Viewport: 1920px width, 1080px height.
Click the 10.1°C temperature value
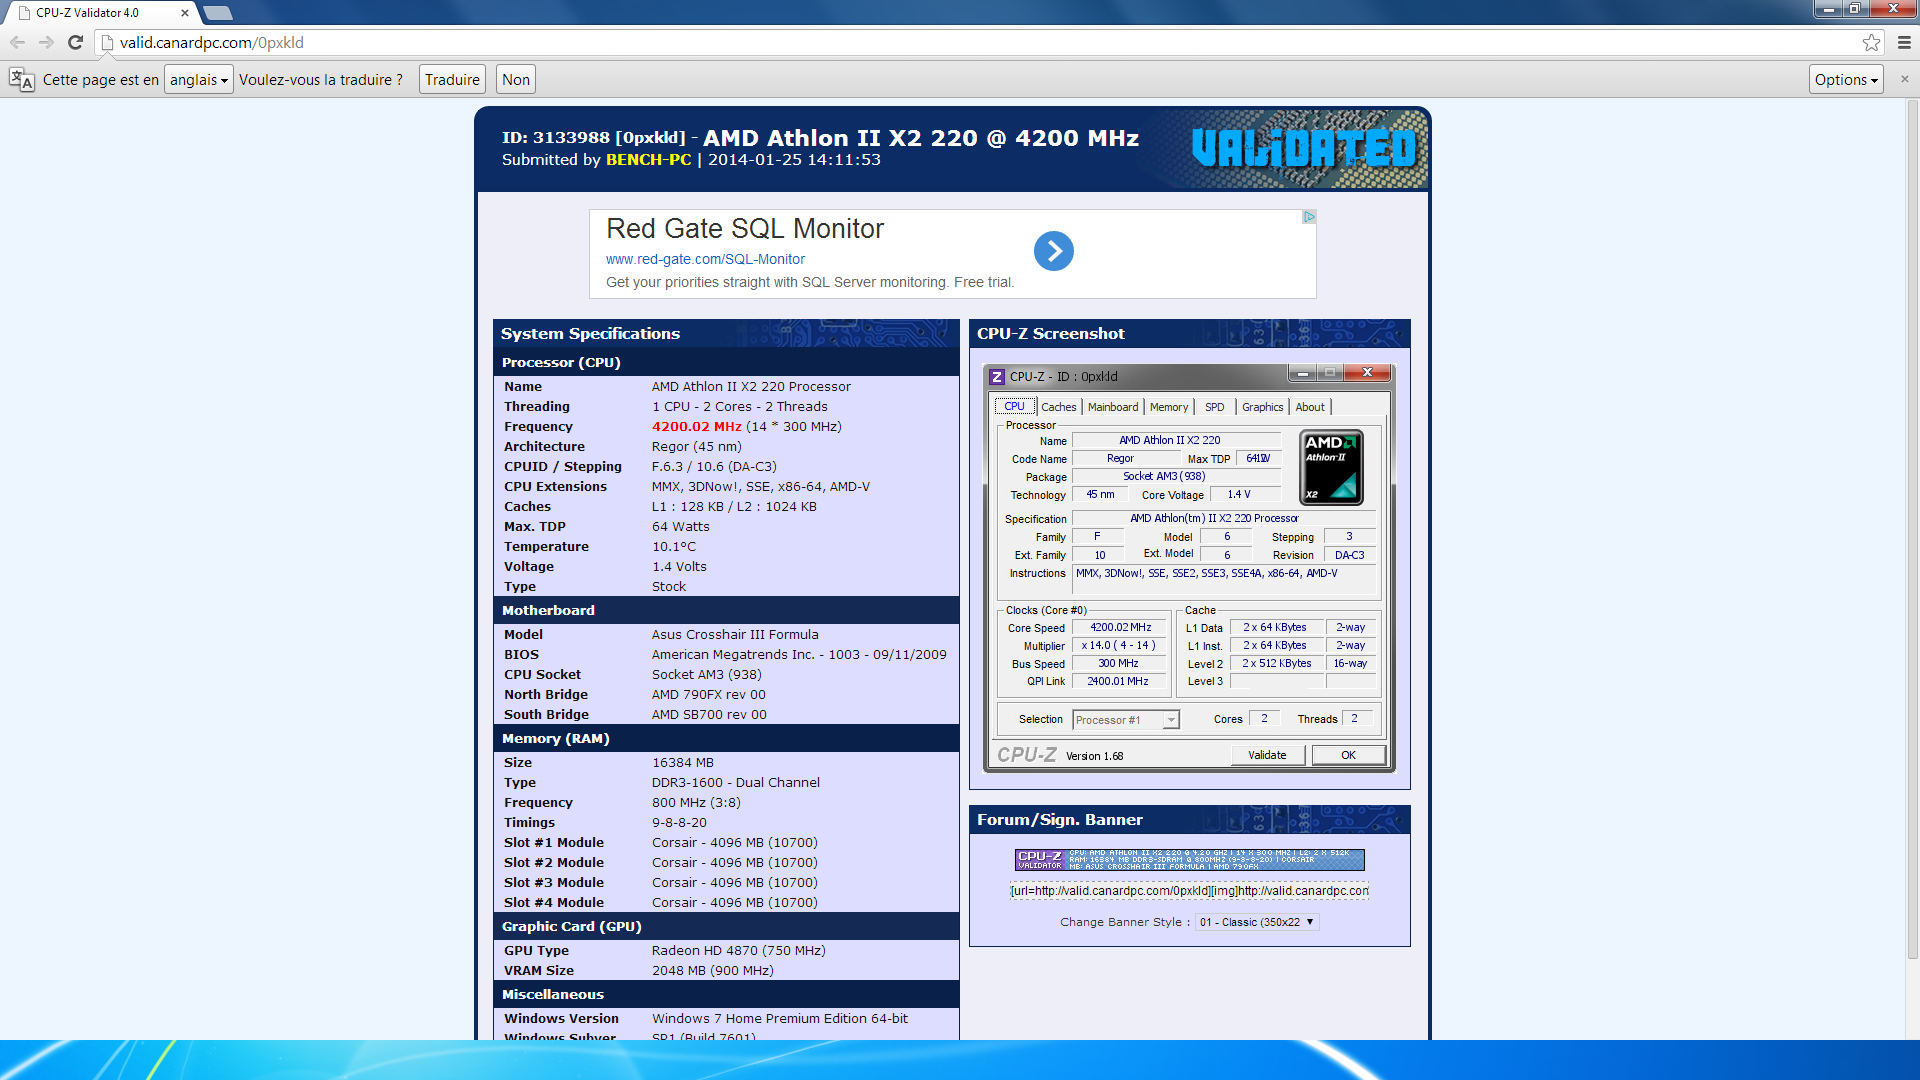(674, 547)
